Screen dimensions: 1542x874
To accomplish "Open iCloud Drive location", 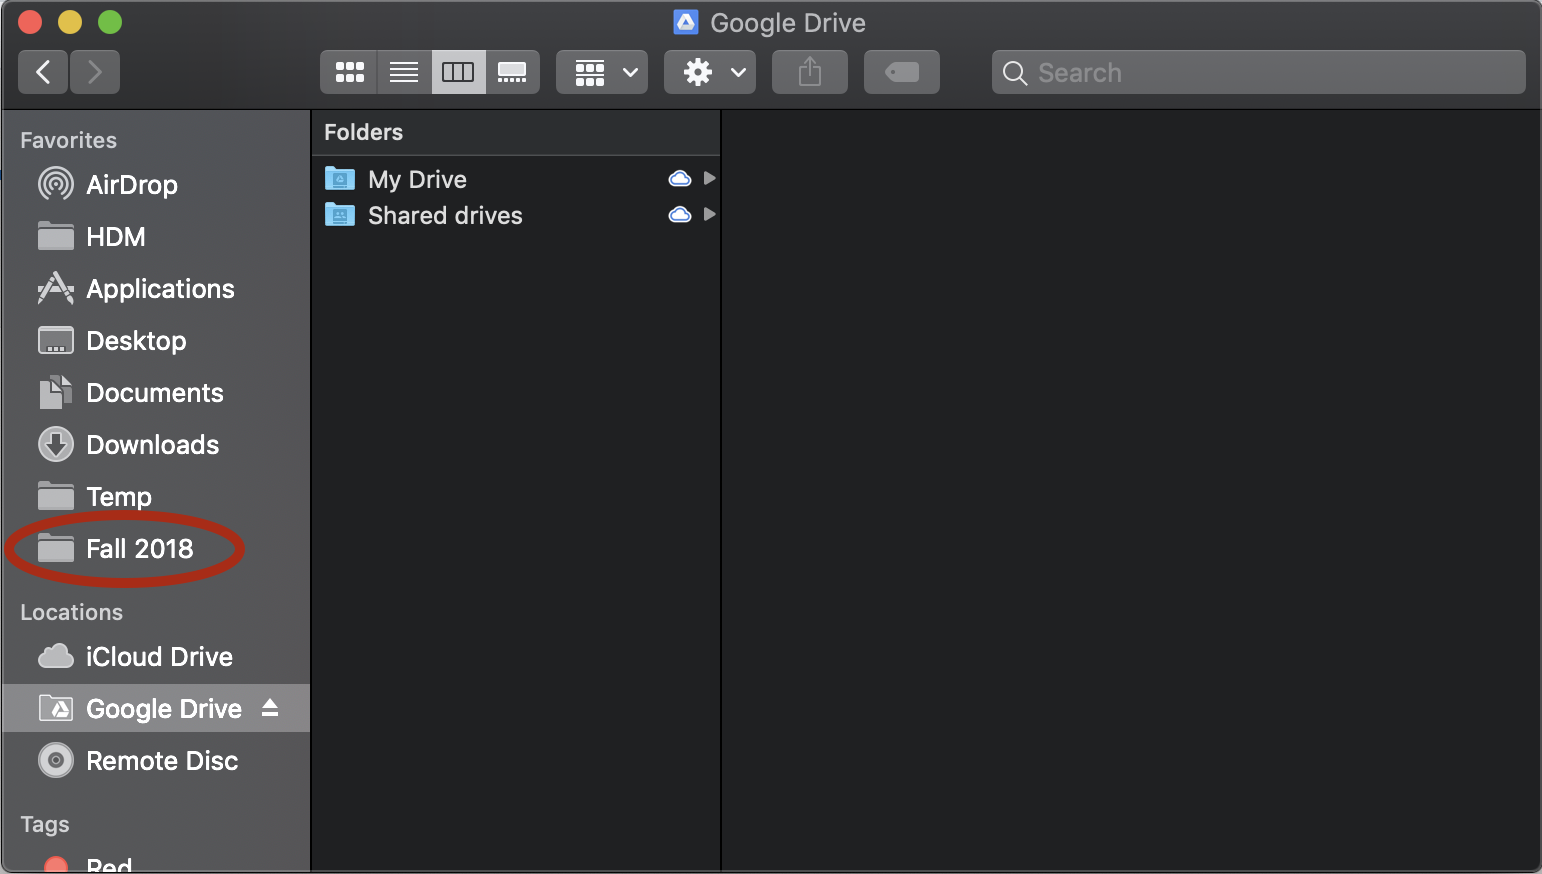I will pyautogui.click(x=159, y=657).
